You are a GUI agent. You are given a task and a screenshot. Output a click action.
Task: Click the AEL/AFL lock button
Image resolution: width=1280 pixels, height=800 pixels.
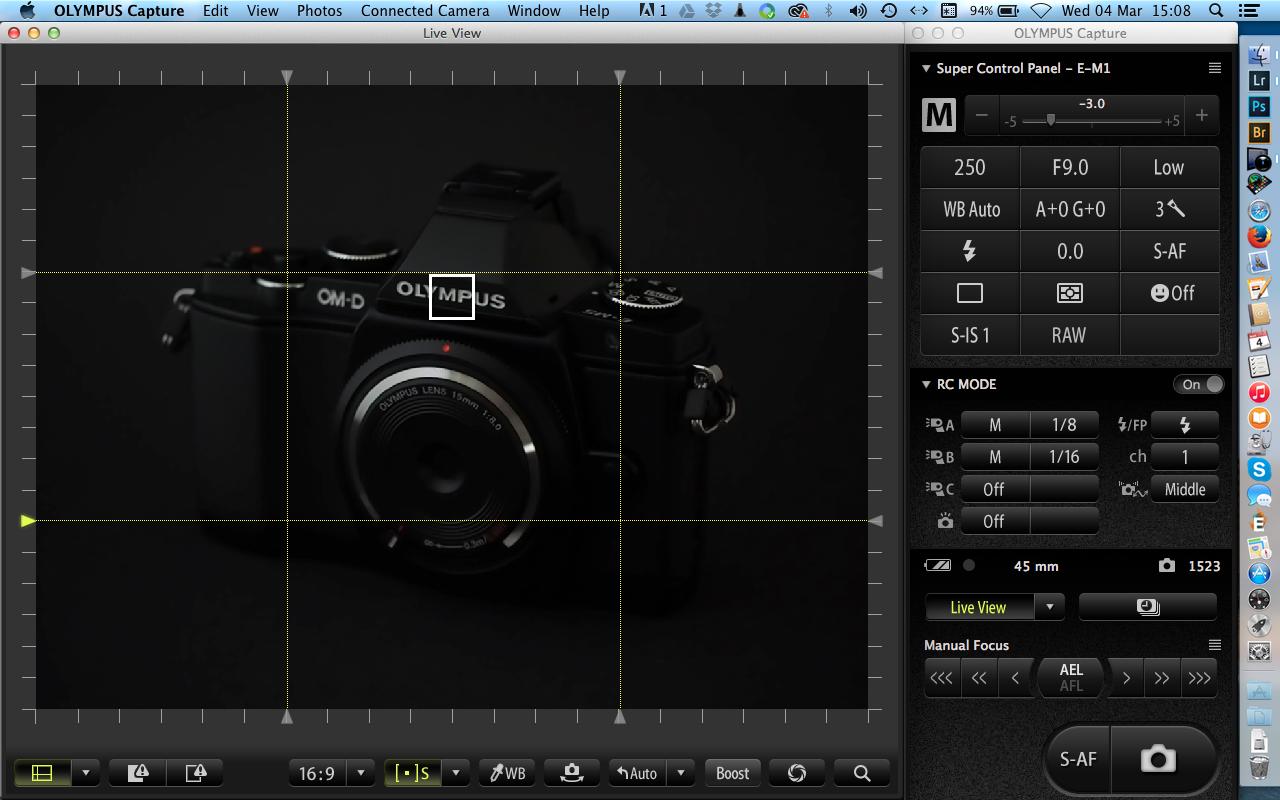pos(1071,678)
